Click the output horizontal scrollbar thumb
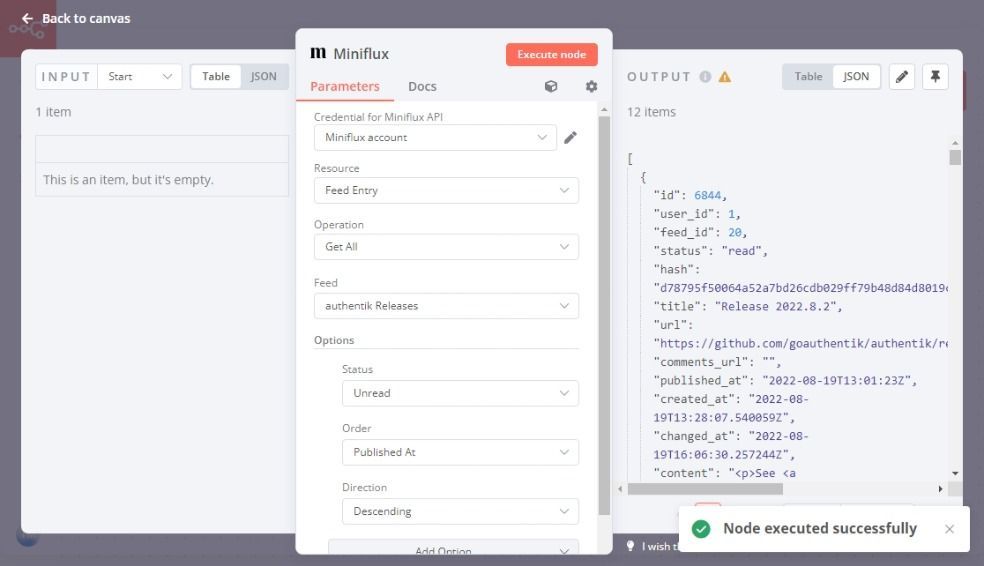 tap(705, 489)
